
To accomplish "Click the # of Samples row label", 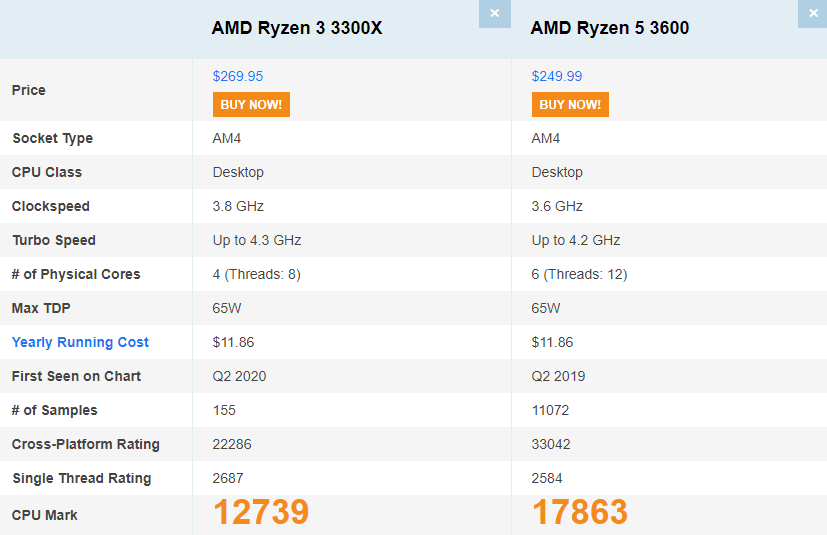I will tap(55, 410).
